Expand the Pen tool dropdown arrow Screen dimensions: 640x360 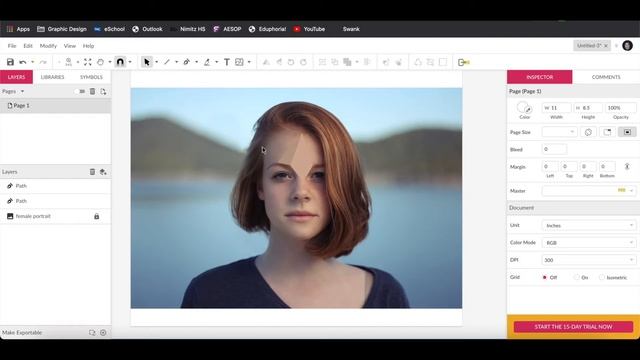tap(196, 62)
